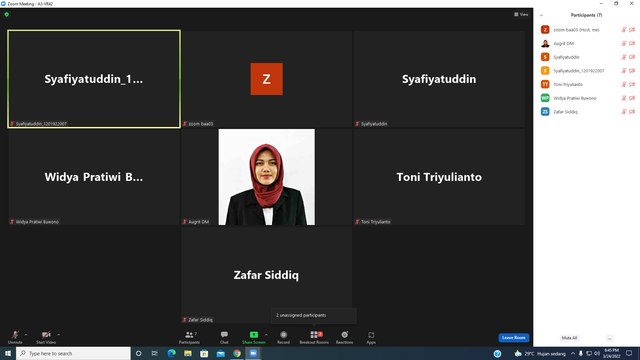Screen dimensions: 640x360
Task: Select Toni Triyulianto in participants list
Action: [587, 84]
